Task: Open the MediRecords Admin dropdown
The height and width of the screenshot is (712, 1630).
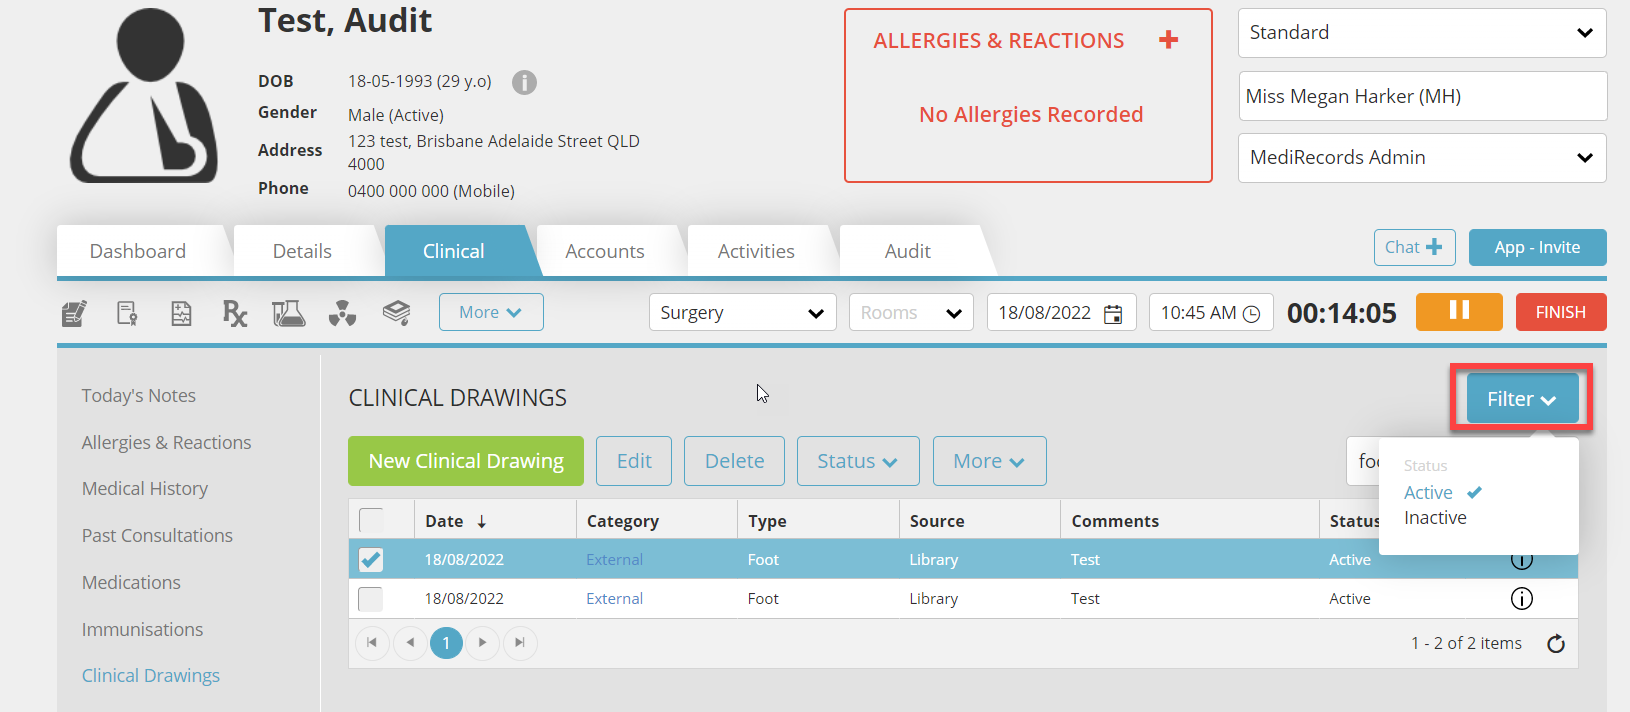Action: [x=1421, y=158]
